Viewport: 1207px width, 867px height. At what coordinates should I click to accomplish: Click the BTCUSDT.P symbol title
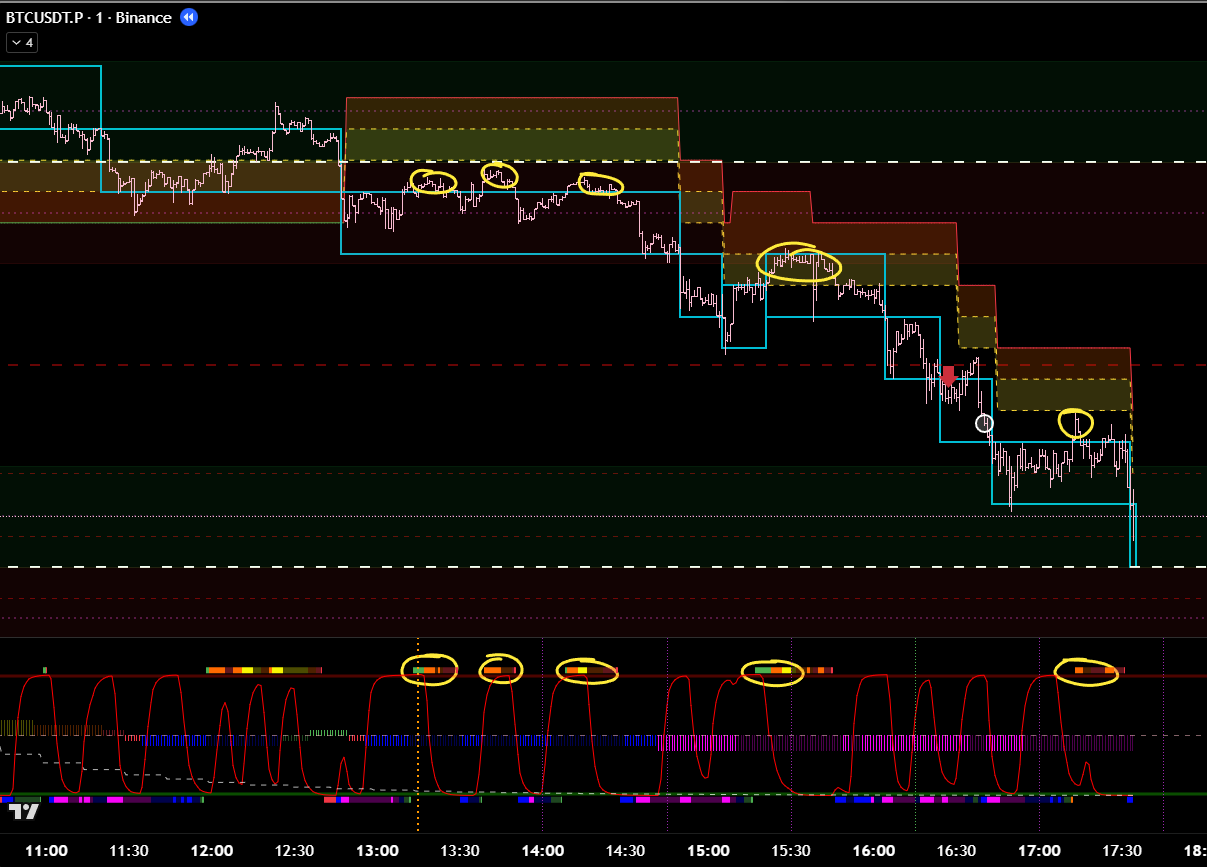tap(44, 17)
